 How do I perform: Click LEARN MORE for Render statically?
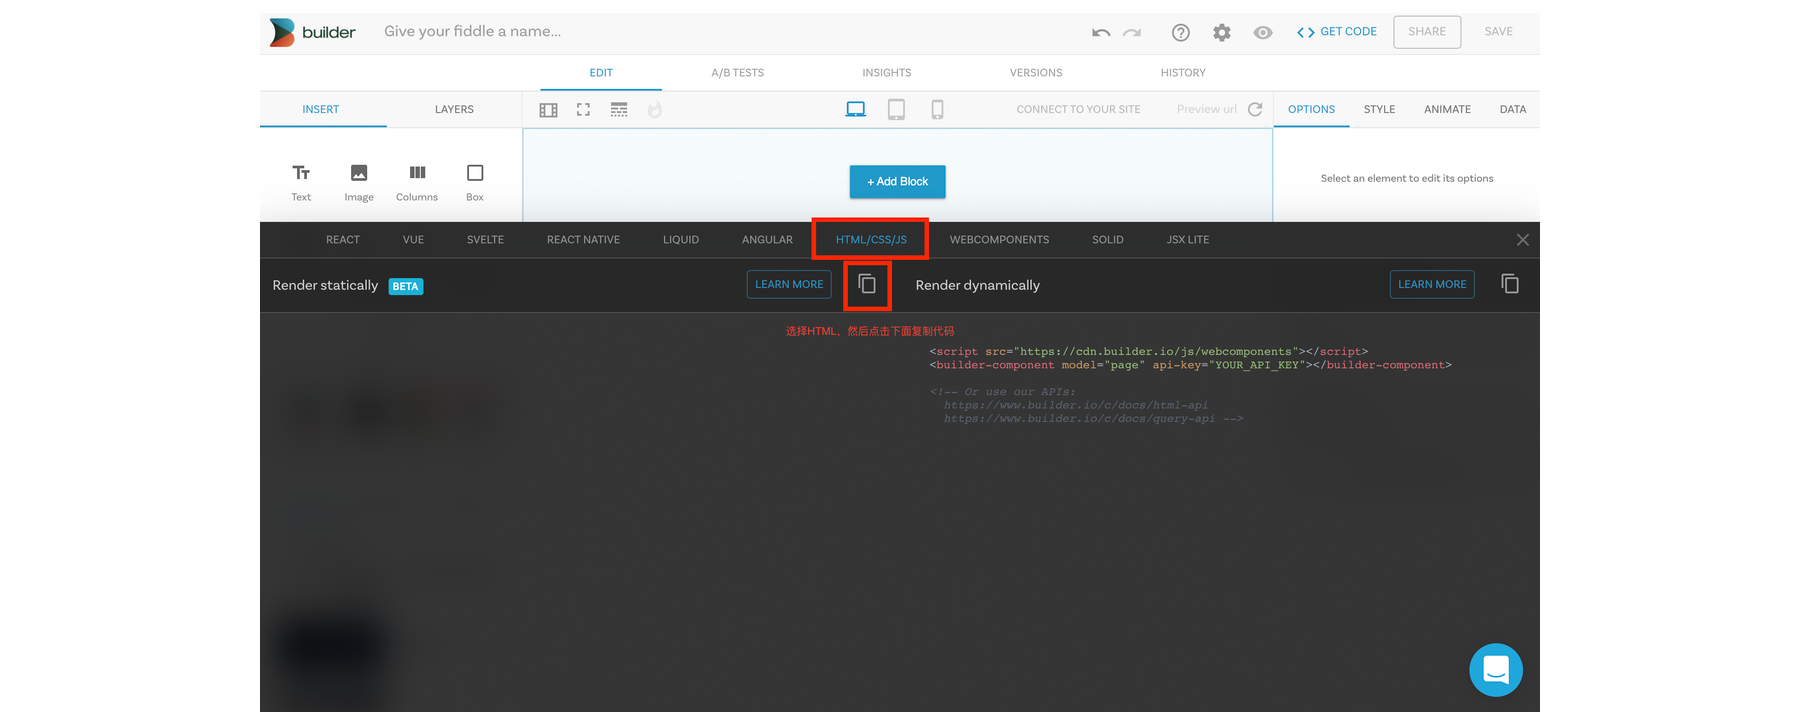(x=789, y=285)
